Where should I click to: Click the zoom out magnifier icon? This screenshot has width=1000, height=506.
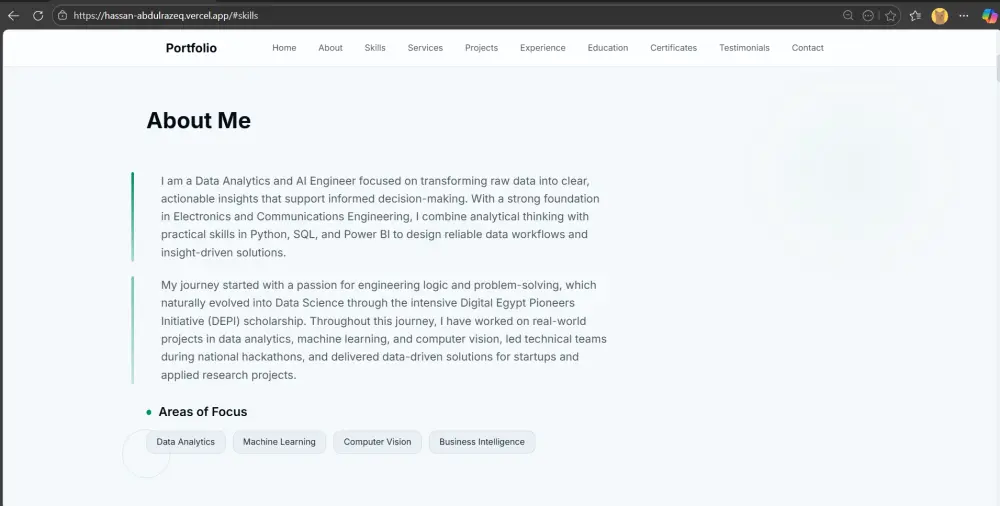848,16
